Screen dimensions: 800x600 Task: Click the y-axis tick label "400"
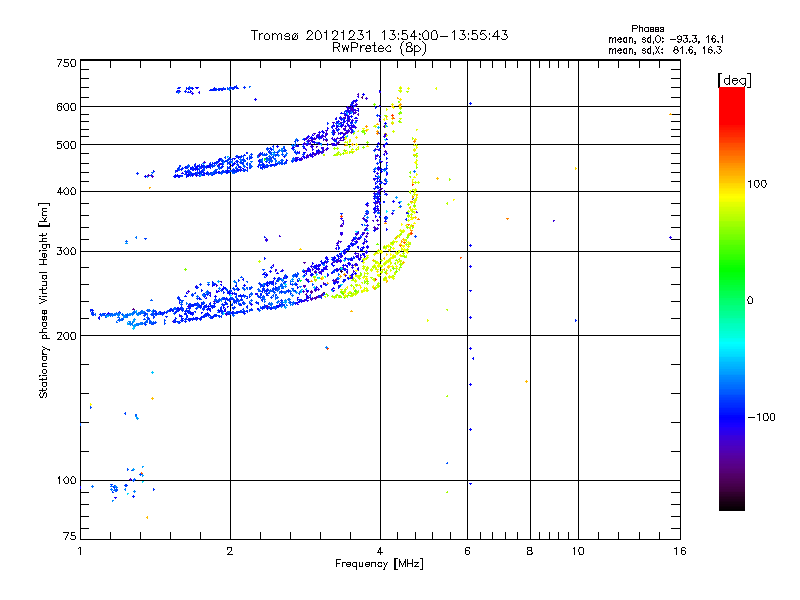click(67, 192)
